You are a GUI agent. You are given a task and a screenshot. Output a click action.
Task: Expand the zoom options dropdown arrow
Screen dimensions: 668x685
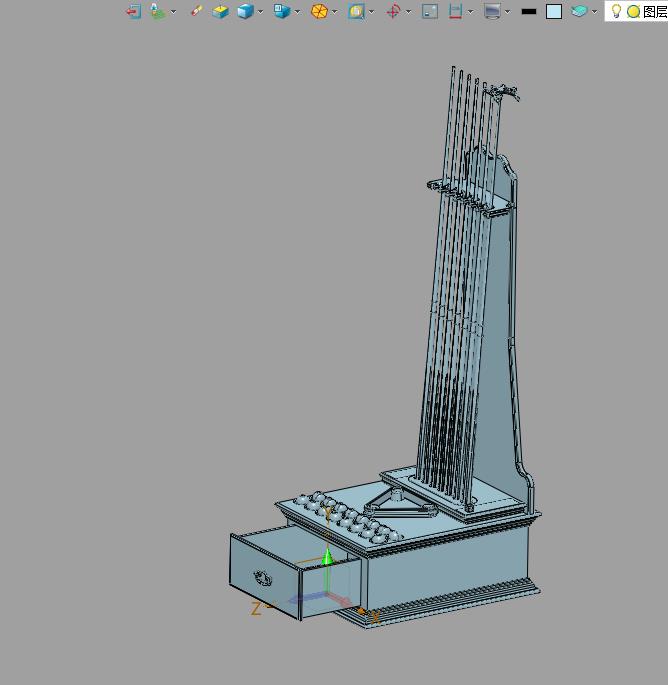click(372, 12)
